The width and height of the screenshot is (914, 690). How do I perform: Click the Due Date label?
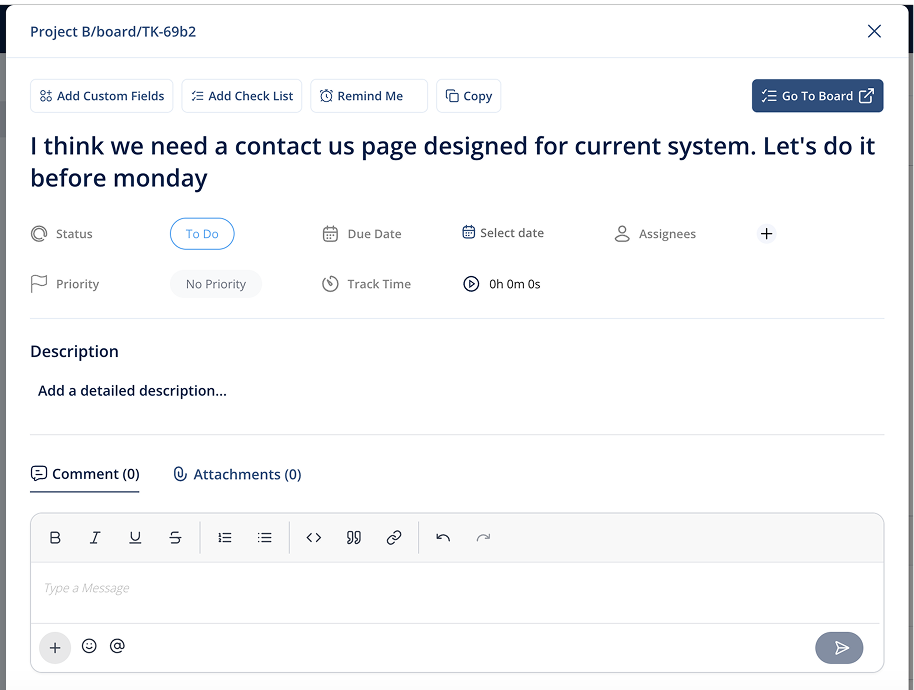[x=374, y=234]
